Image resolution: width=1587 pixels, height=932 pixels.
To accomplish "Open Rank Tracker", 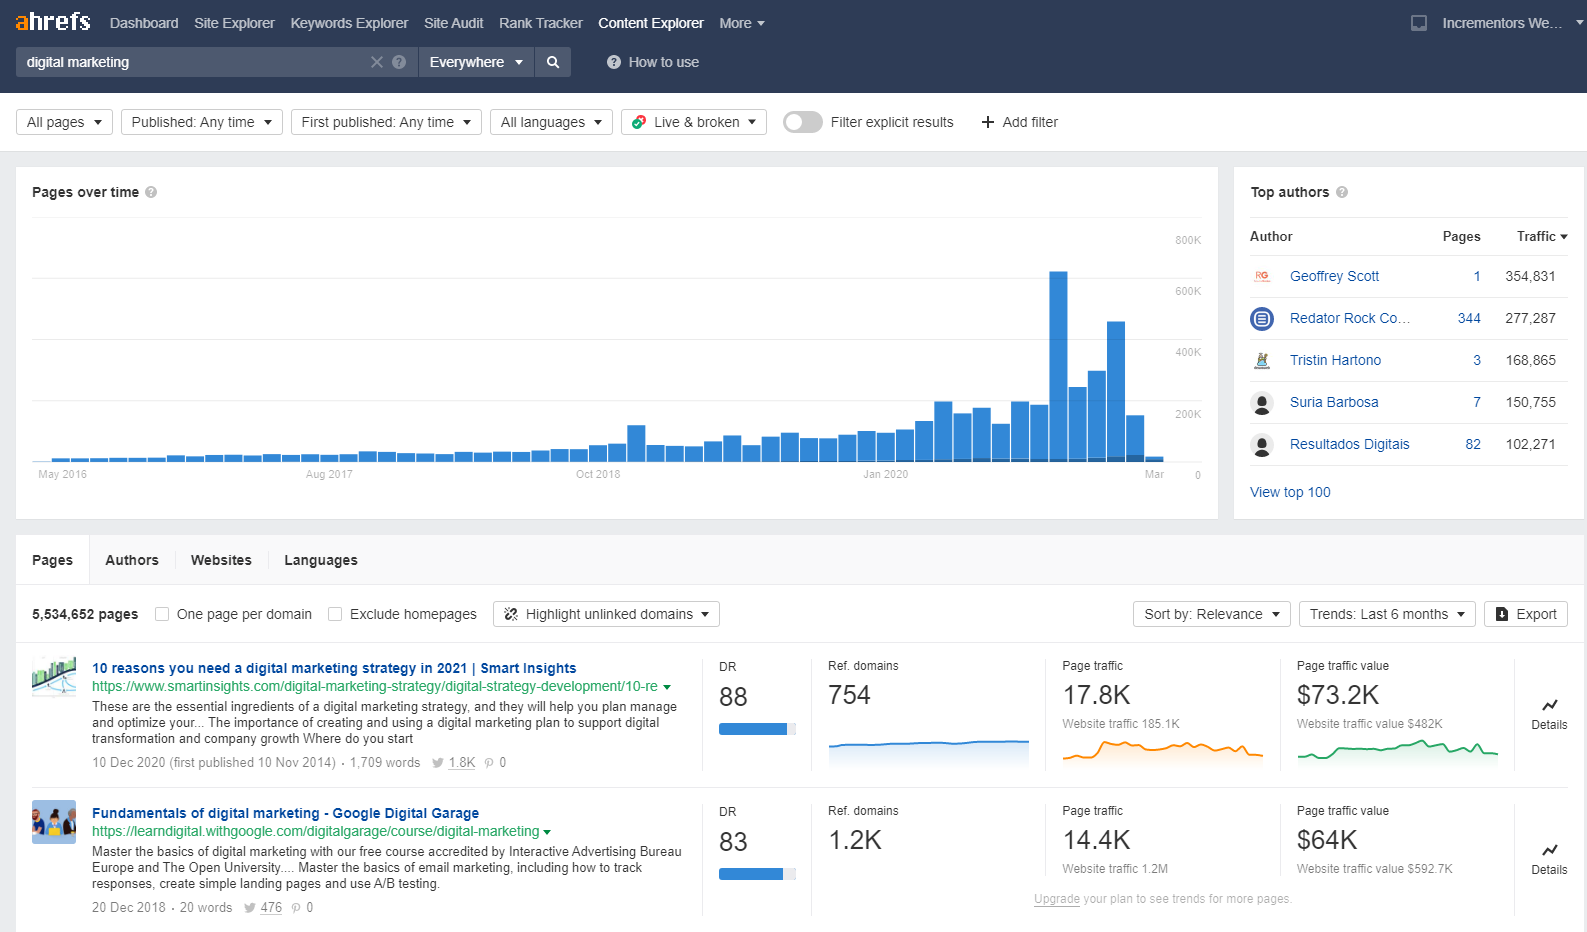I will [541, 23].
